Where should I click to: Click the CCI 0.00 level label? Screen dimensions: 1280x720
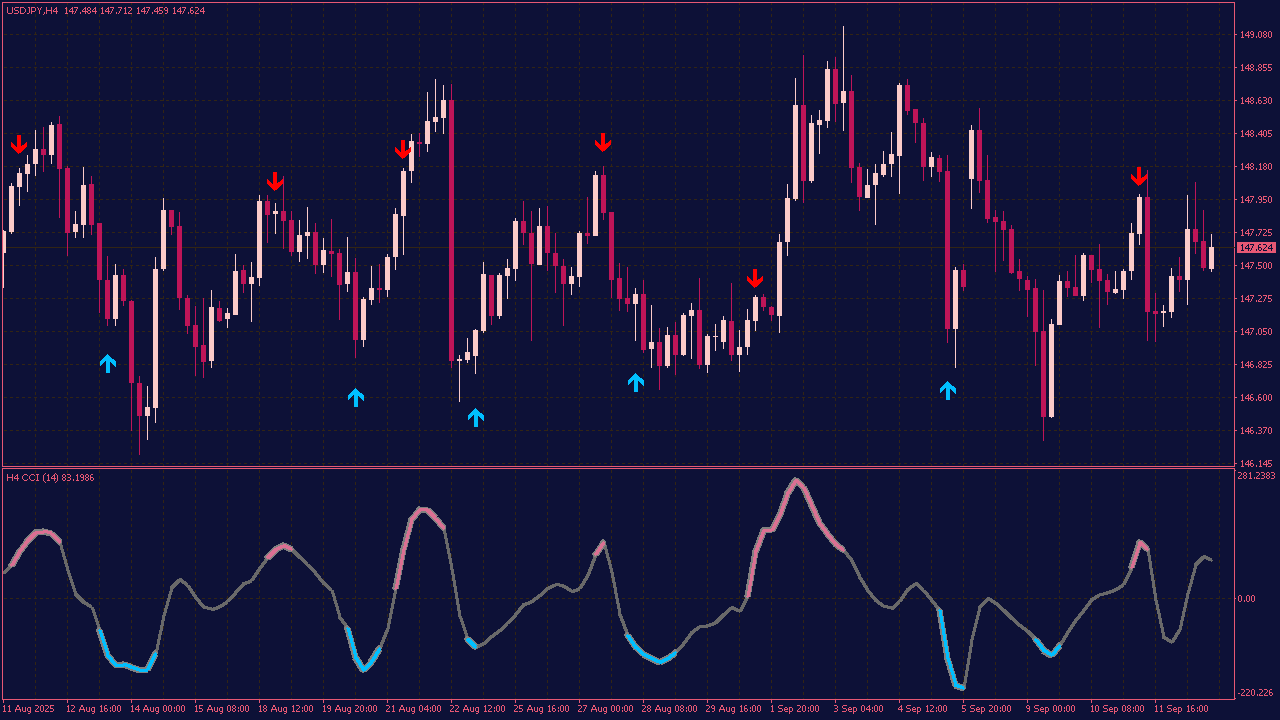(1246, 599)
